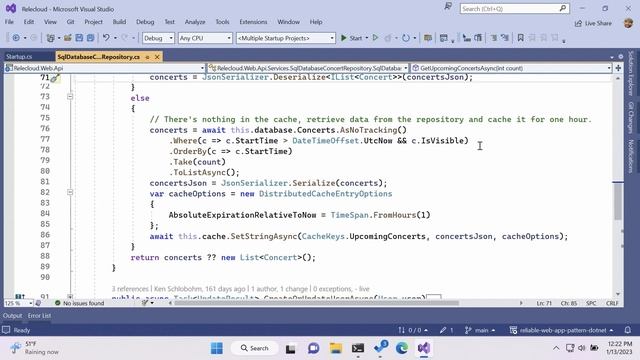Click the feedback icon left of search box

(448, 7)
